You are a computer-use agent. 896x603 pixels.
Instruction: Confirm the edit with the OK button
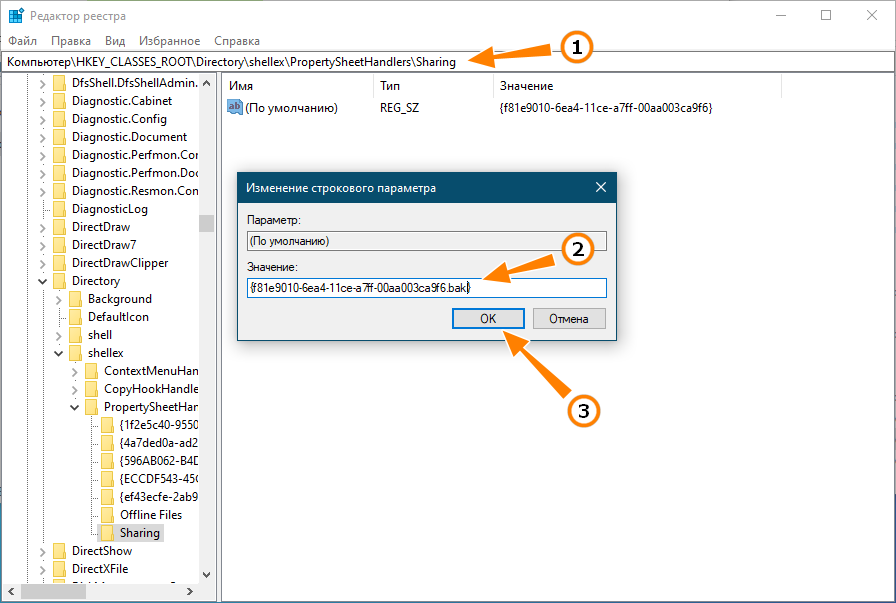tap(488, 318)
